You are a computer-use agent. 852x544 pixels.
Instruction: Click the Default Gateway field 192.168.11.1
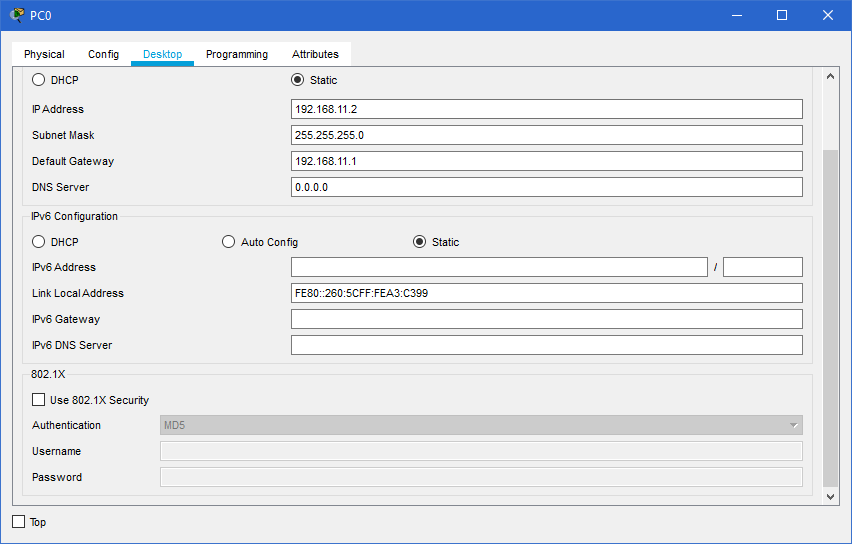[x=547, y=161]
